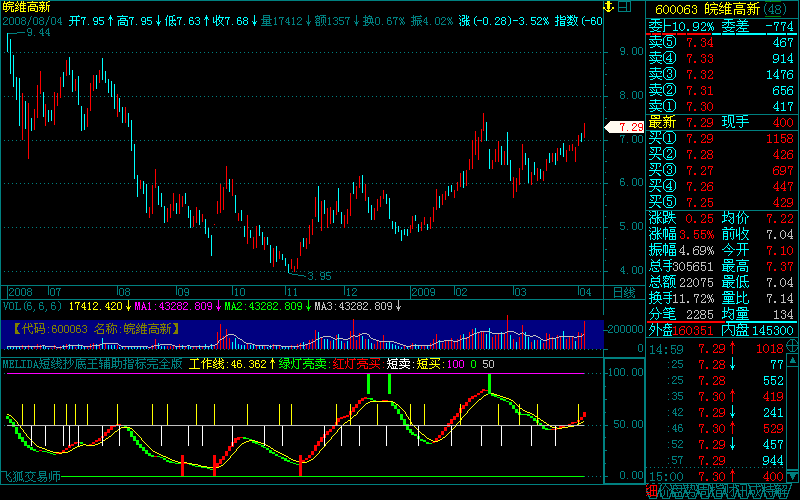Click the 3.95 low price annotation
Viewport: 800px width, 500px height.
click(319, 277)
